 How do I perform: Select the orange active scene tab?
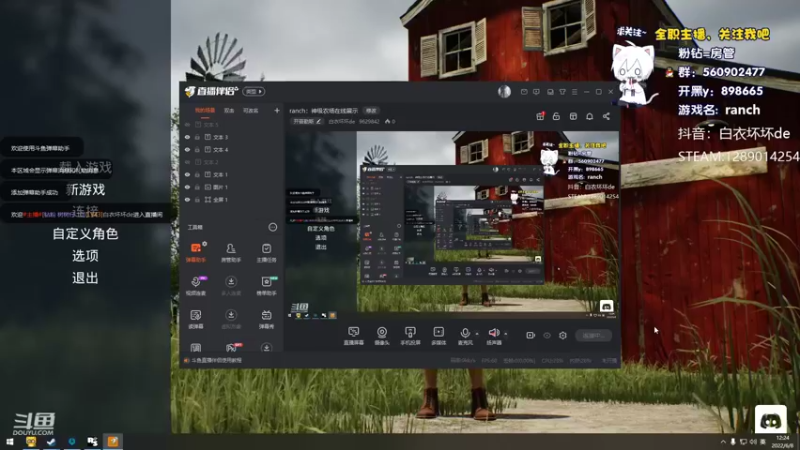tap(205, 110)
